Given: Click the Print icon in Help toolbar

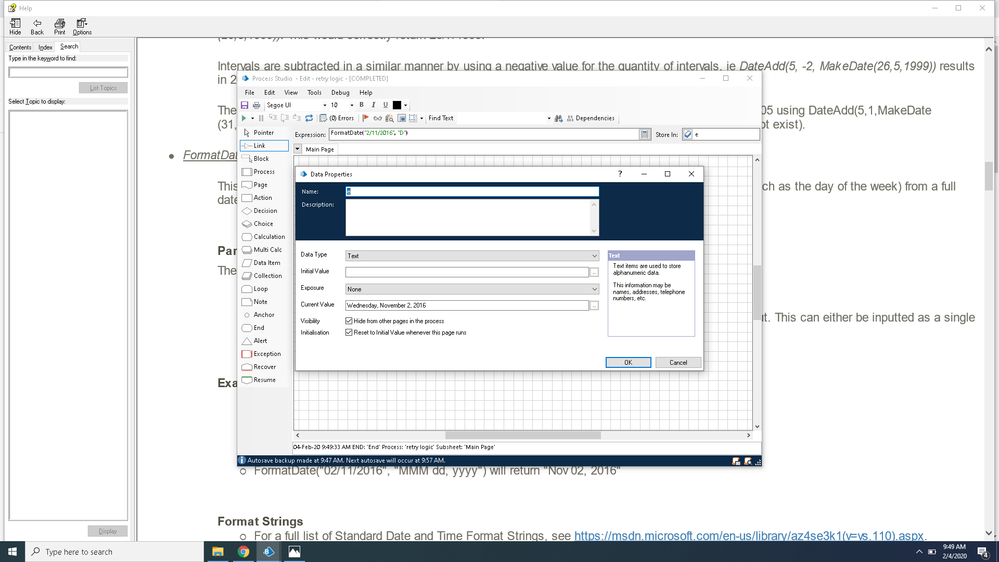Looking at the screenshot, I should [x=60, y=26].
